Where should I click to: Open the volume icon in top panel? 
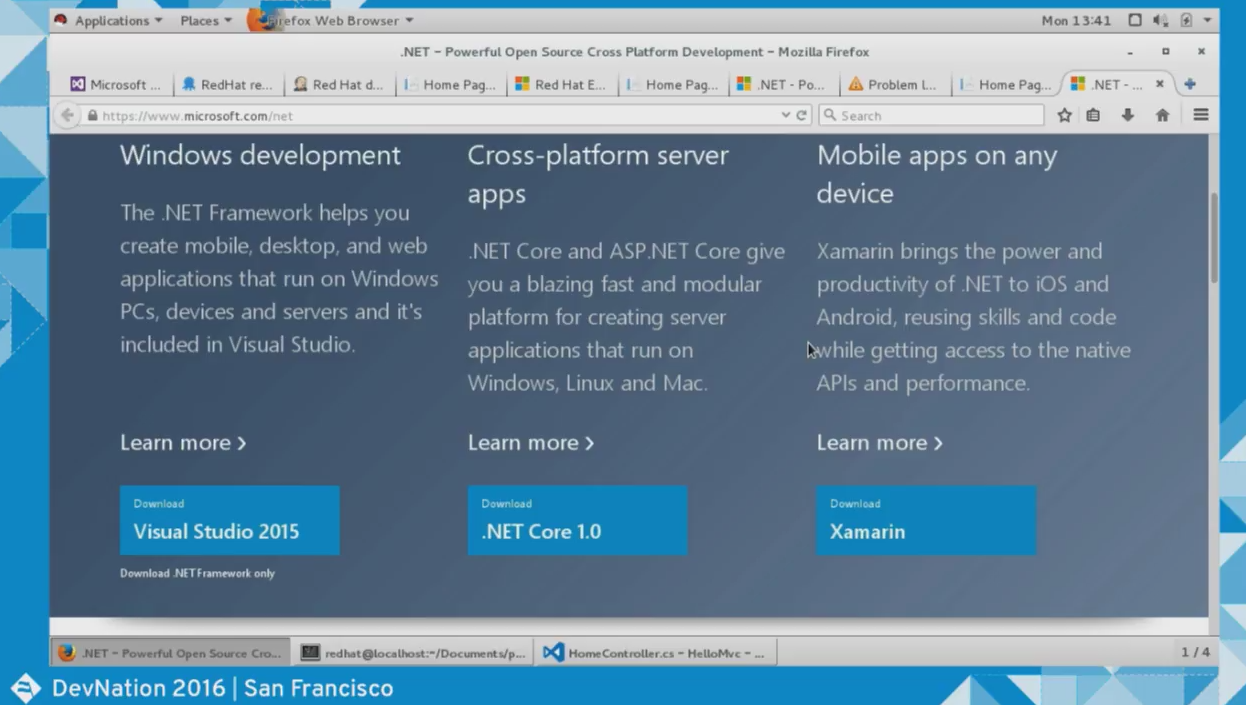(1160, 20)
